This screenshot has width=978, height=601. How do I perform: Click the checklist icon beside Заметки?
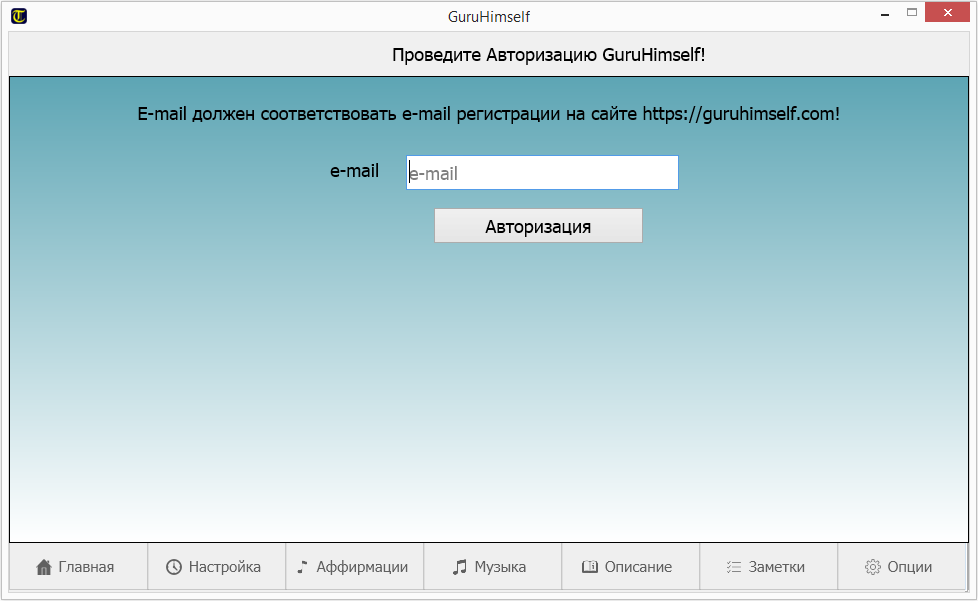734,567
